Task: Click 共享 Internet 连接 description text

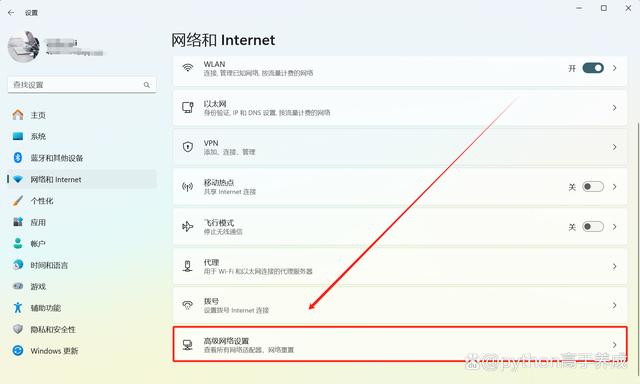Action: (230, 192)
